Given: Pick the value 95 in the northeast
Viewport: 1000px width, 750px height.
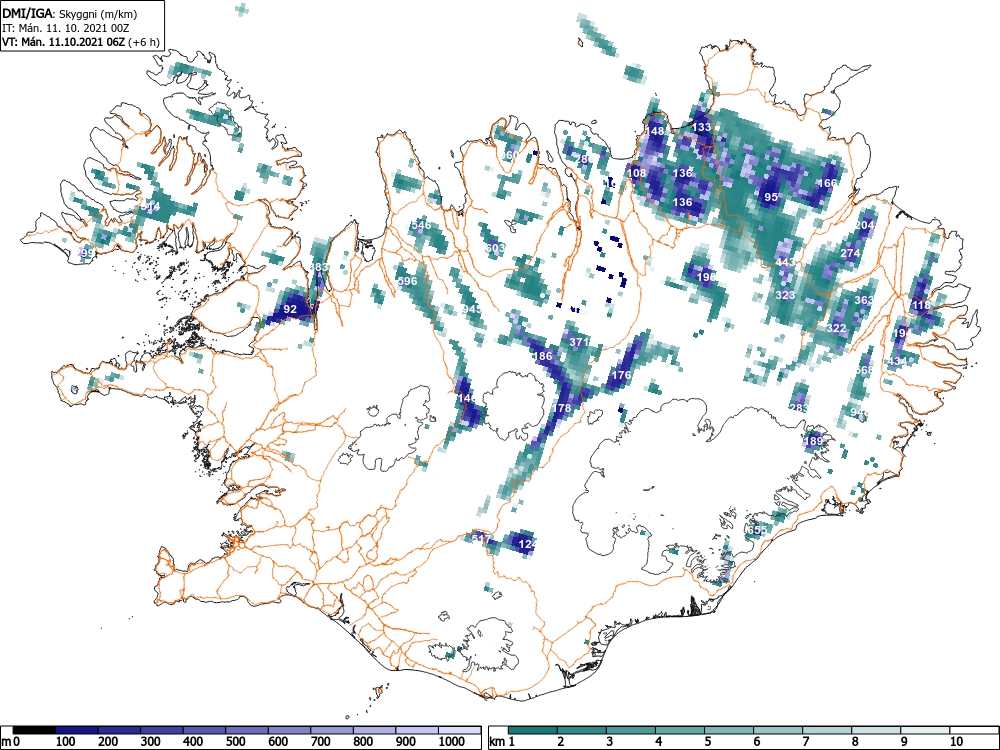Looking at the screenshot, I should pos(771,197).
